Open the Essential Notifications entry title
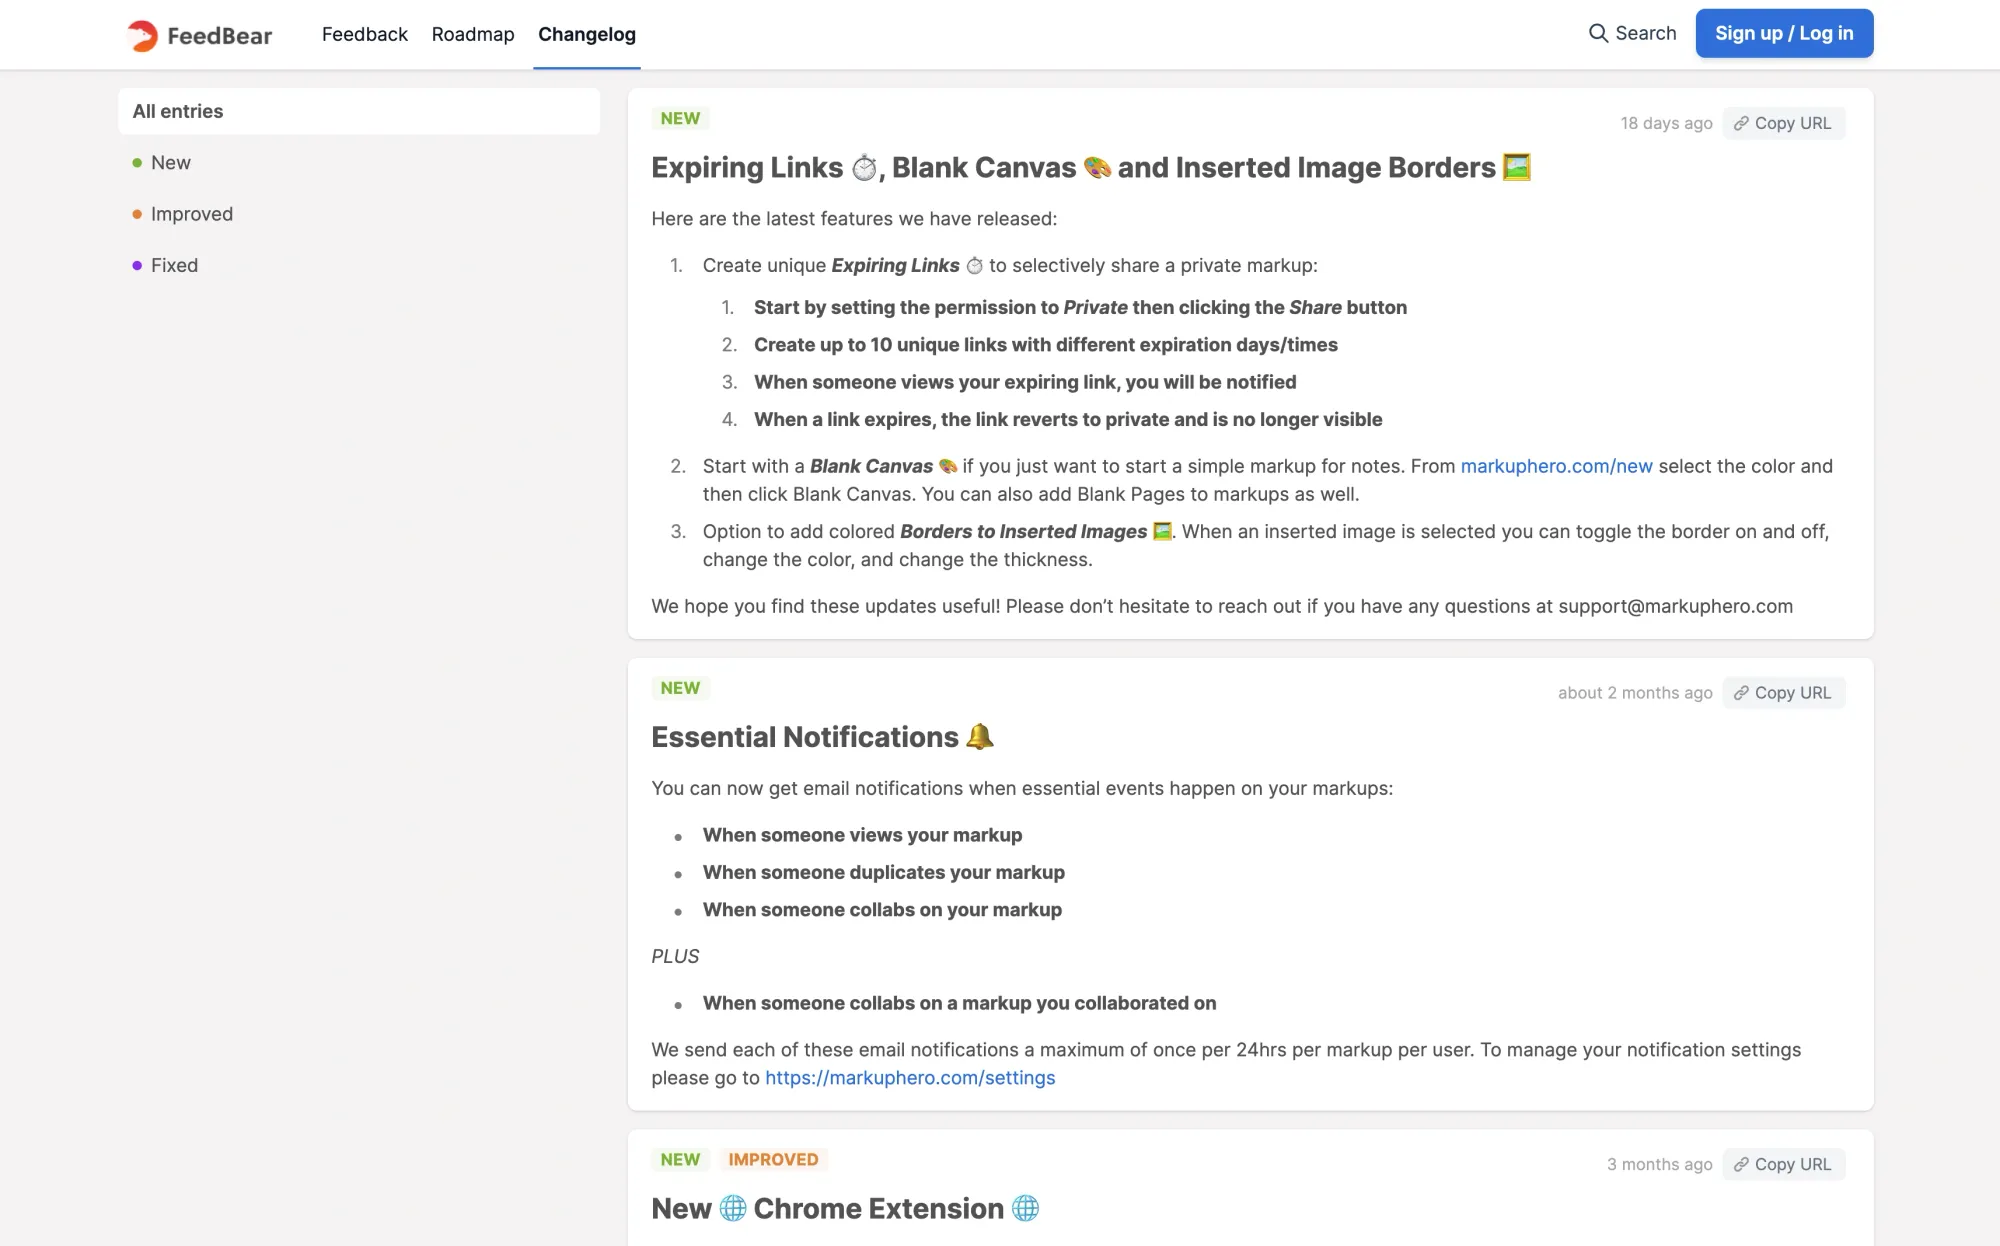 click(804, 737)
